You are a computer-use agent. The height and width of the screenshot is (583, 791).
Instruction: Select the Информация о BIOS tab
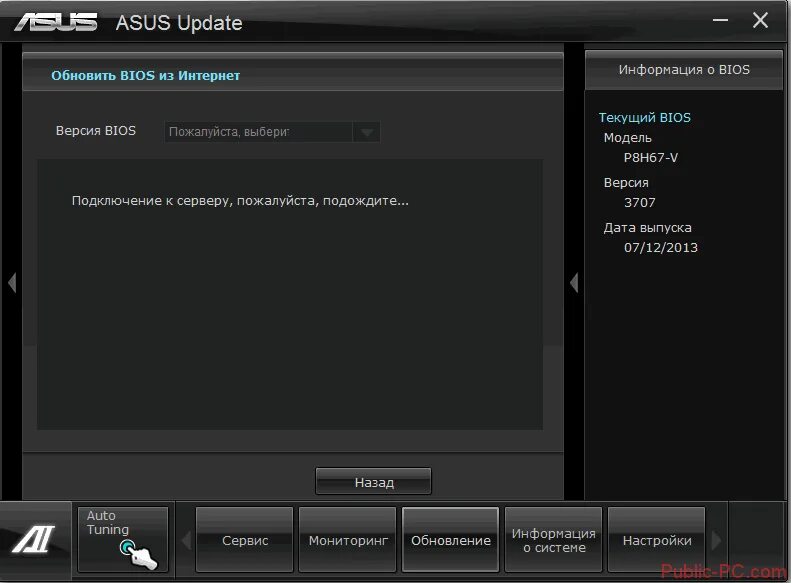(x=684, y=70)
